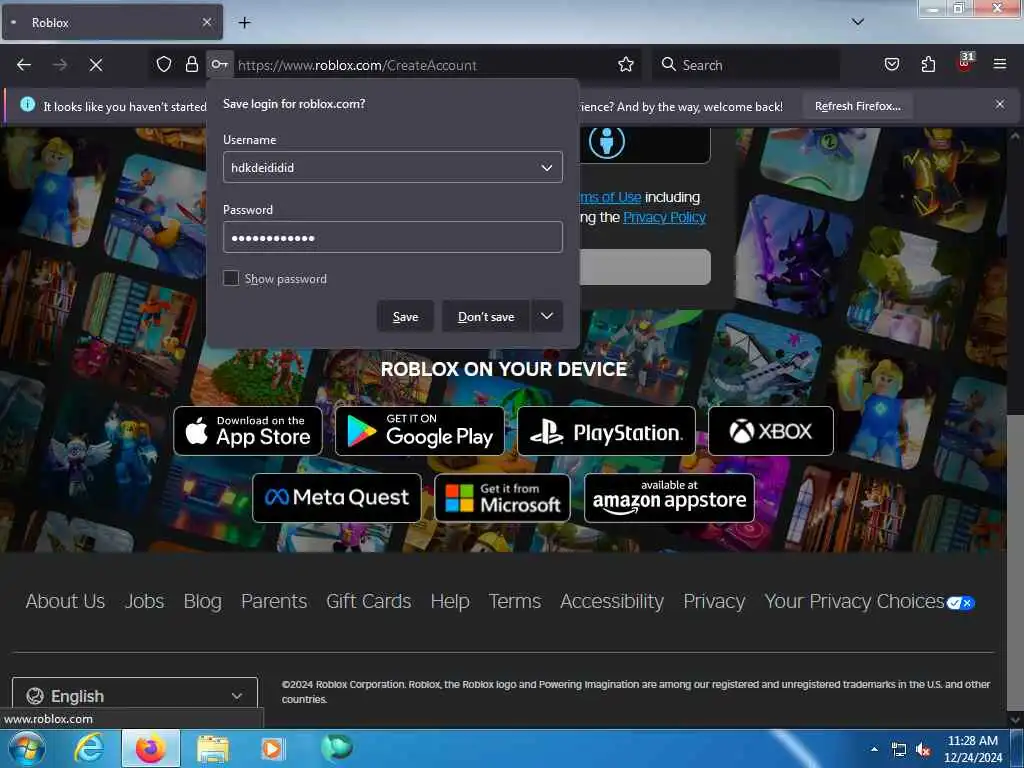Screen dimensions: 1024x768
Task: Open the Firefox application menu
Action: click(1000, 65)
